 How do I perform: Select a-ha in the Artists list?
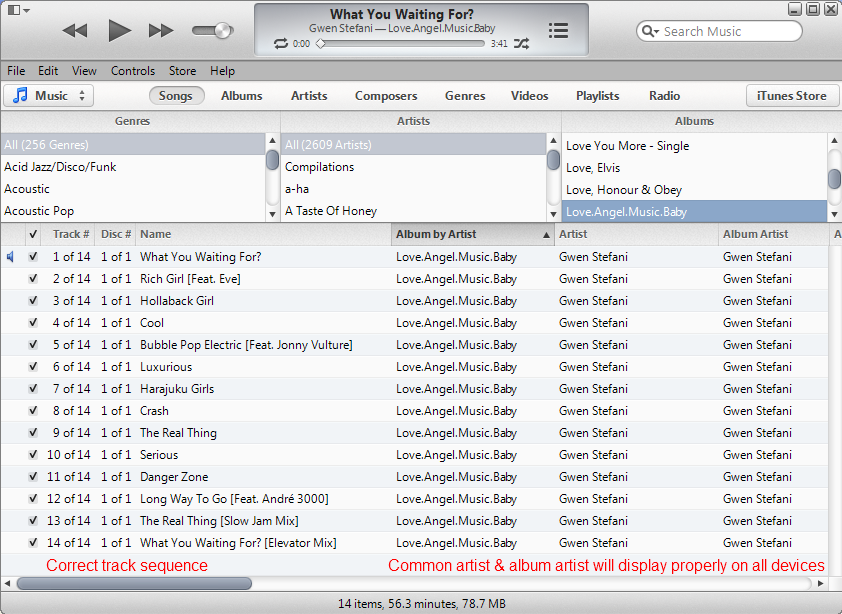[x=413, y=189]
